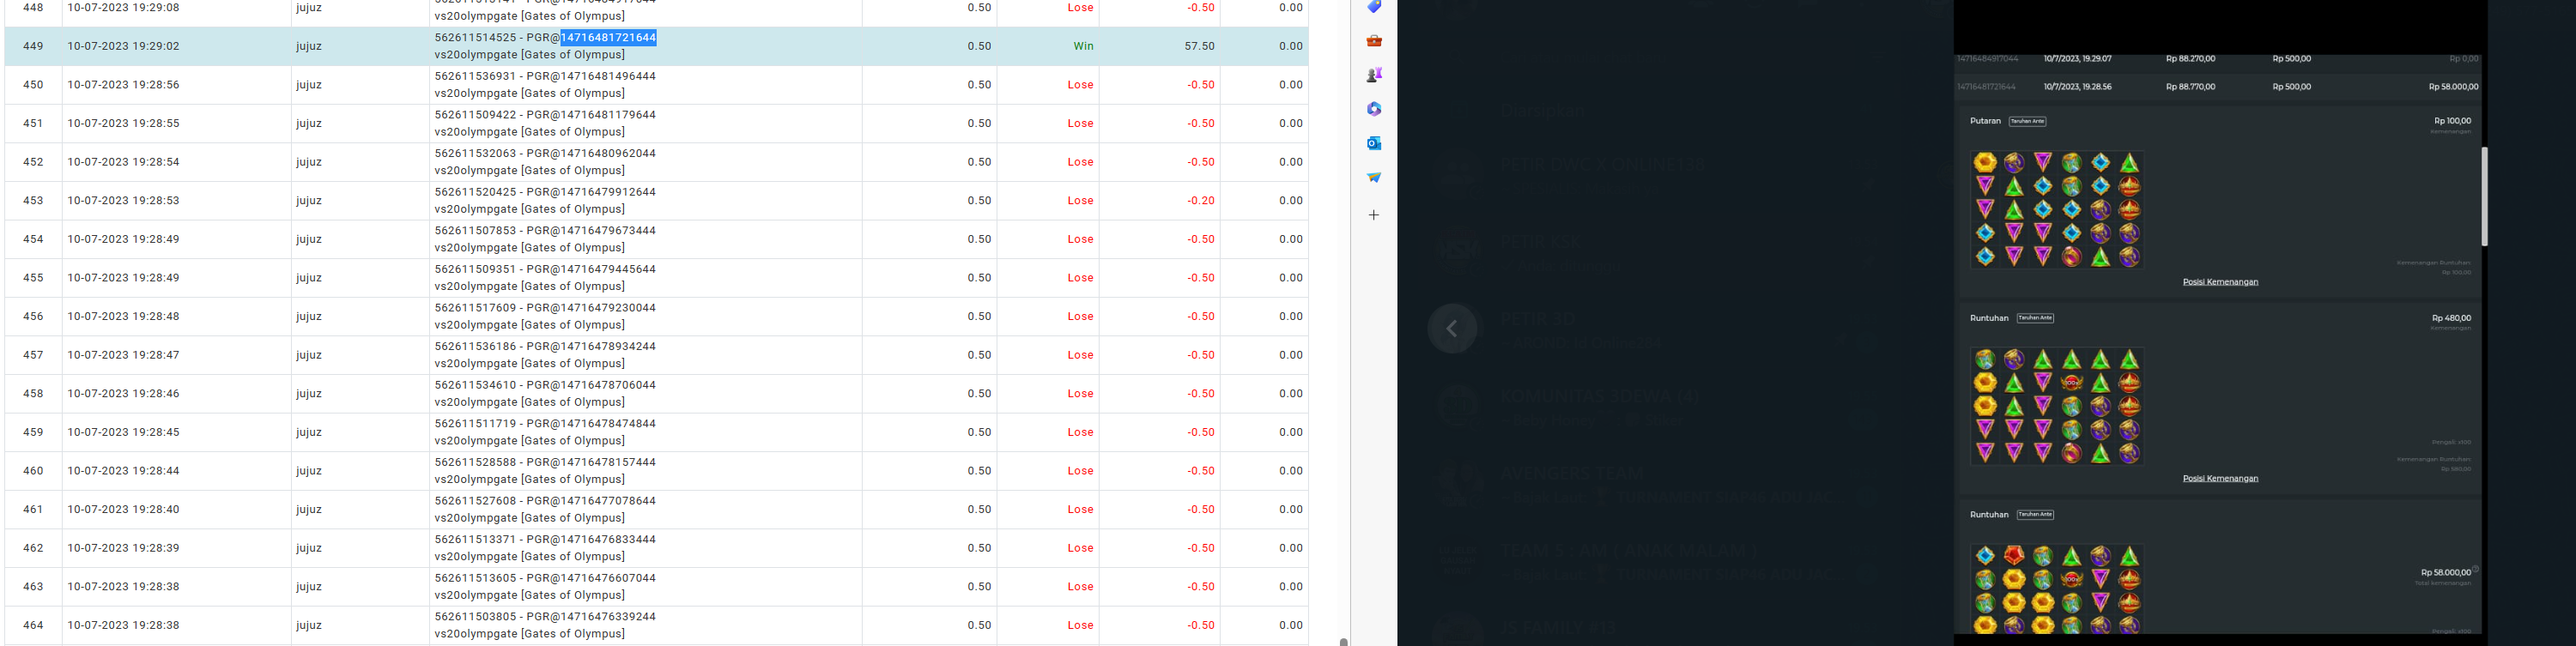The image size is (2576, 646).
Task: Click transaction 562611534610 - PGR@14716478706044
Action: tap(545, 385)
